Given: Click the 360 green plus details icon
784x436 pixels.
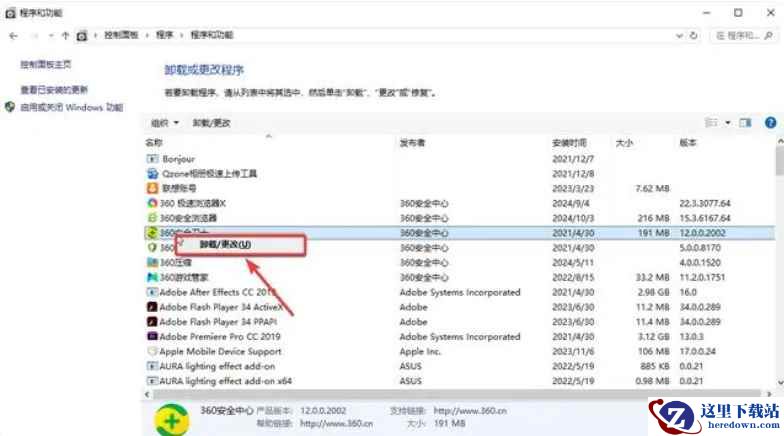Looking at the screenshot, I should point(172,420).
